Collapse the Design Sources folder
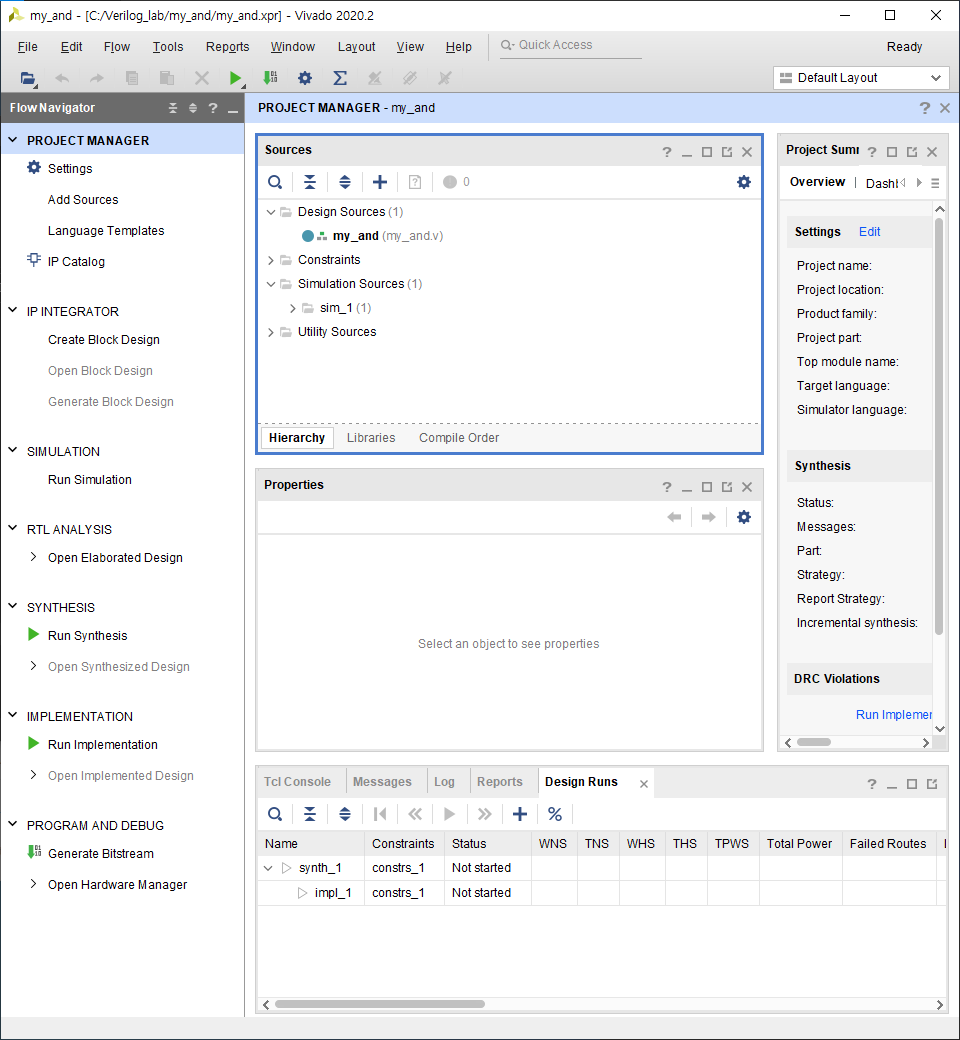The image size is (960, 1040). pos(271,212)
